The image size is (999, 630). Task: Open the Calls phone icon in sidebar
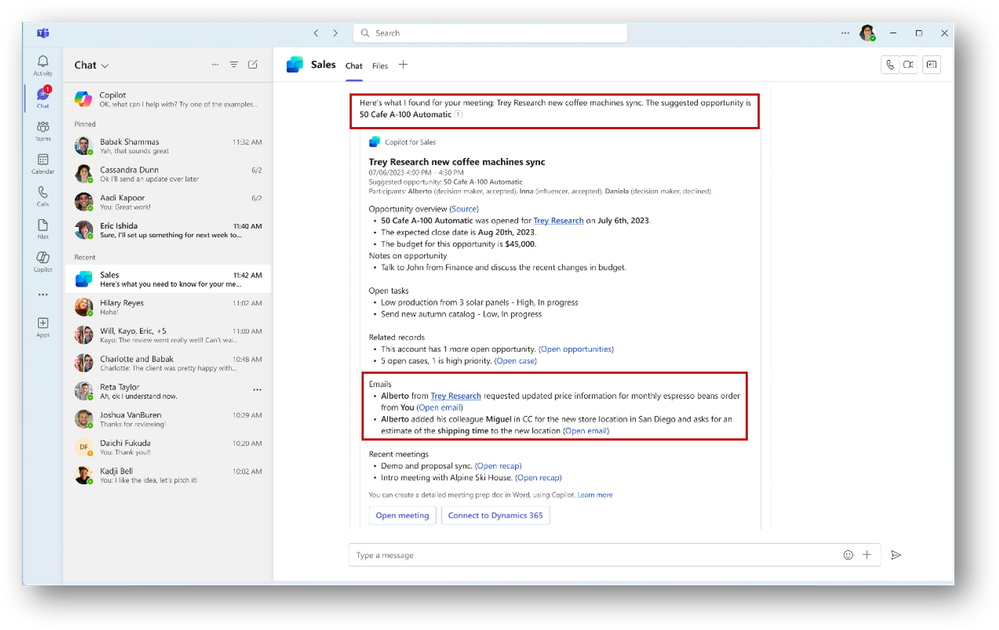coord(43,196)
